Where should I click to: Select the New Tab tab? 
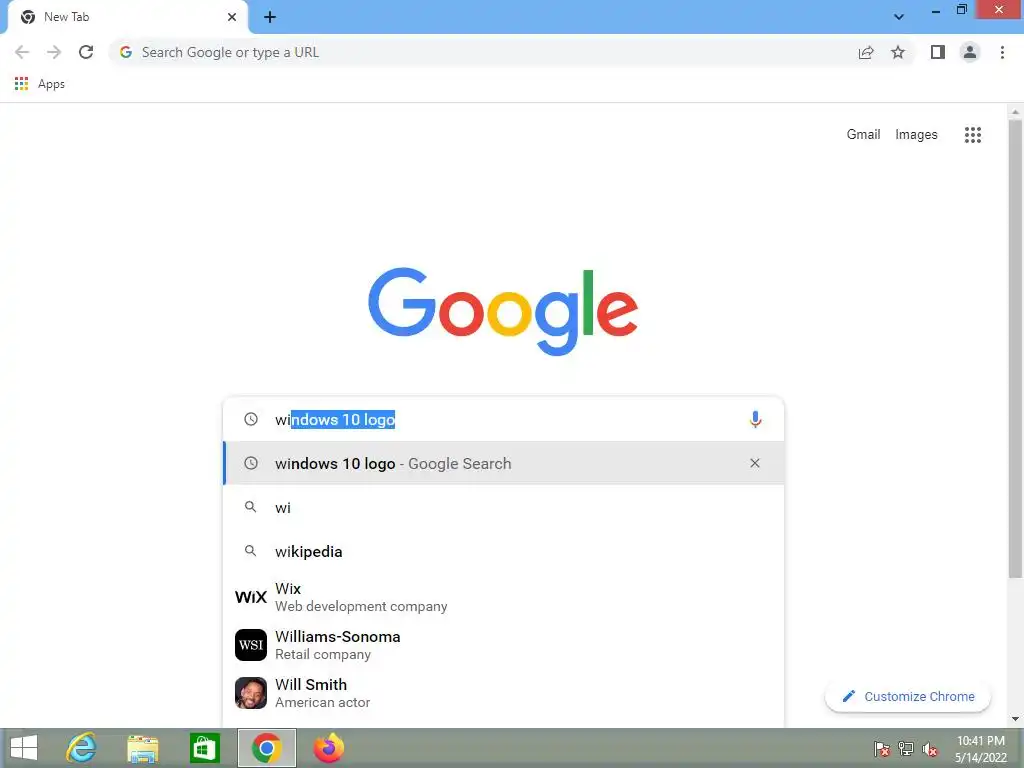point(127,17)
